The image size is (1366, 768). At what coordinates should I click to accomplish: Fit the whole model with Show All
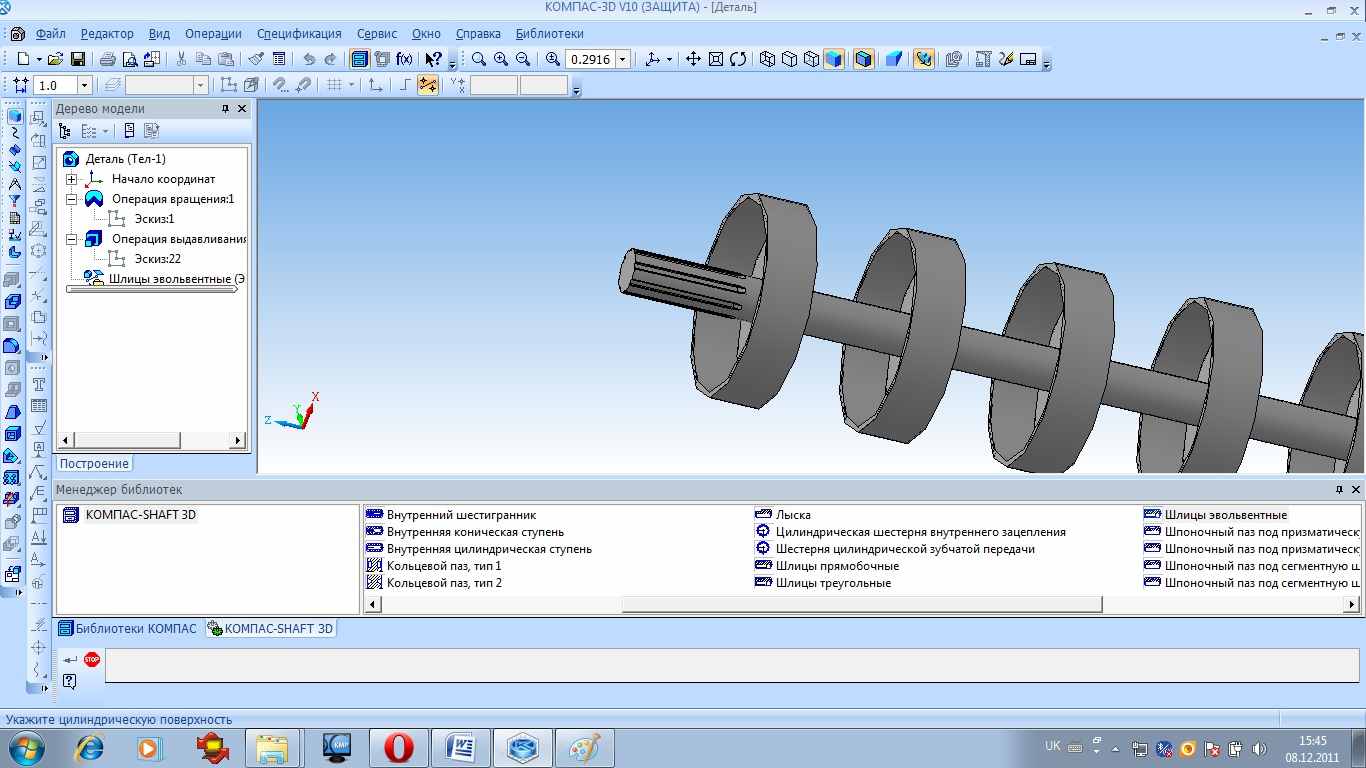coord(716,59)
